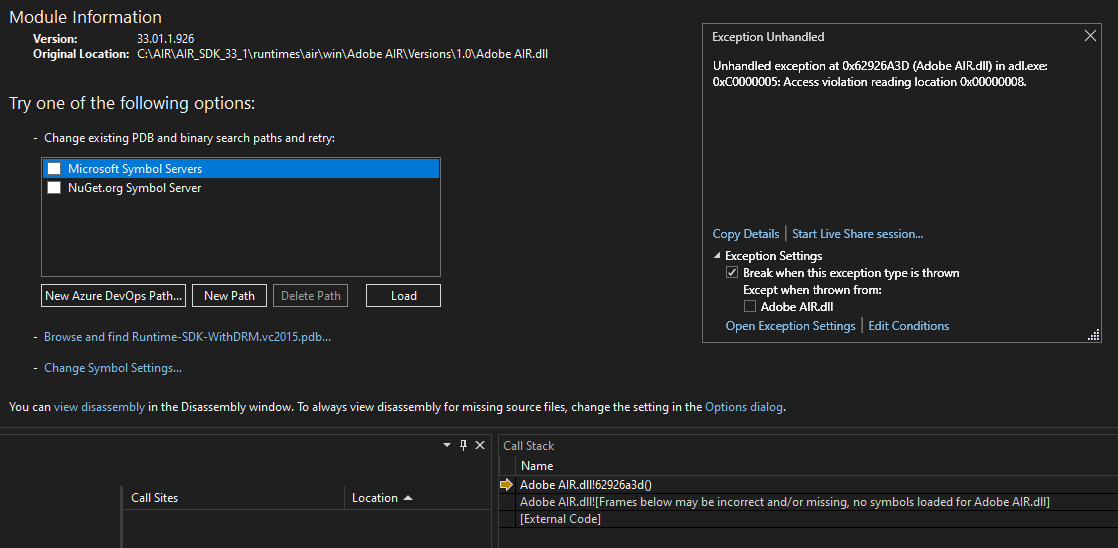Click Copy Details in exception popup
The width and height of the screenshot is (1118, 548).
[x=746, y=234]
